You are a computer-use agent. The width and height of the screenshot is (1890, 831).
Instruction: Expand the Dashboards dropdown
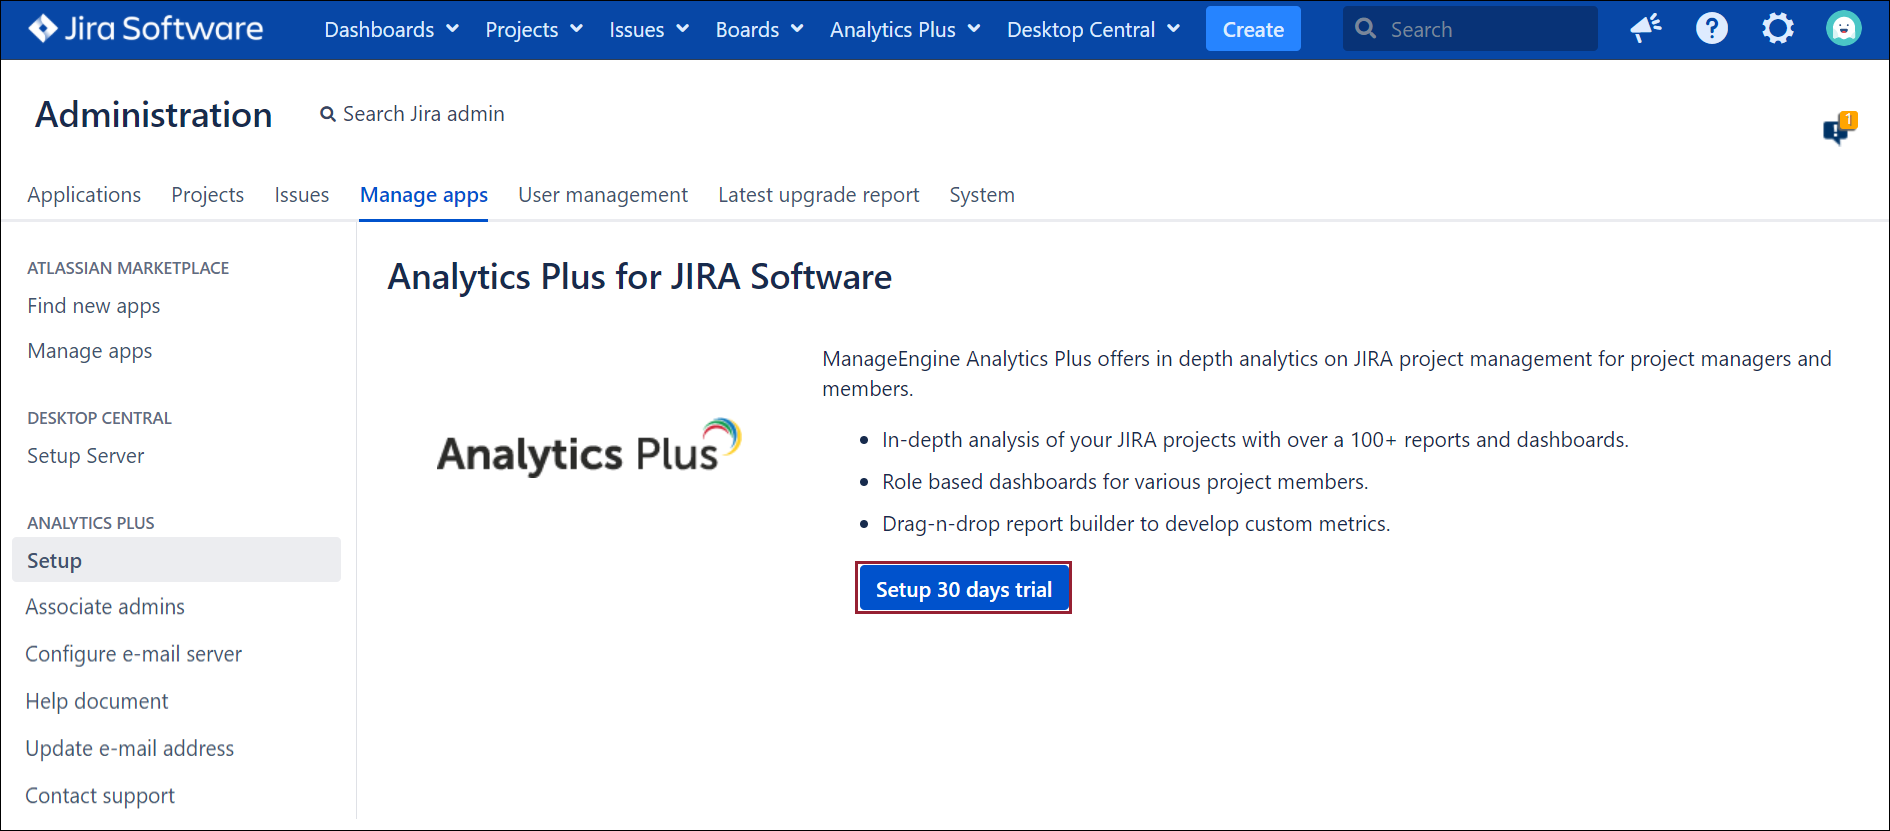391,30
